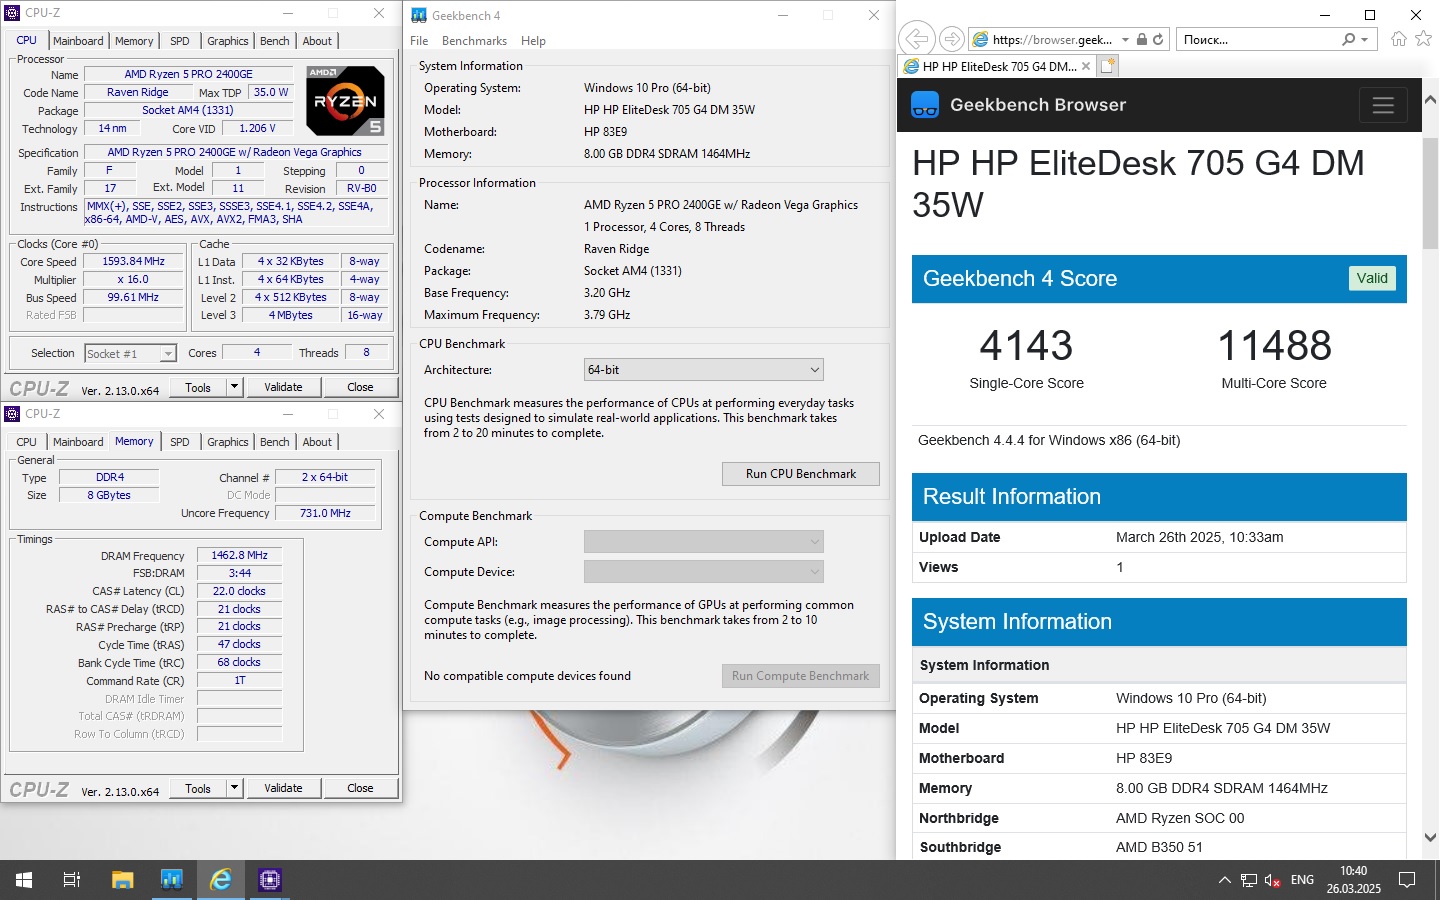Viewport: 1440px width, 900px height.
Task: Open network status tray icon
Action: 1249,880
